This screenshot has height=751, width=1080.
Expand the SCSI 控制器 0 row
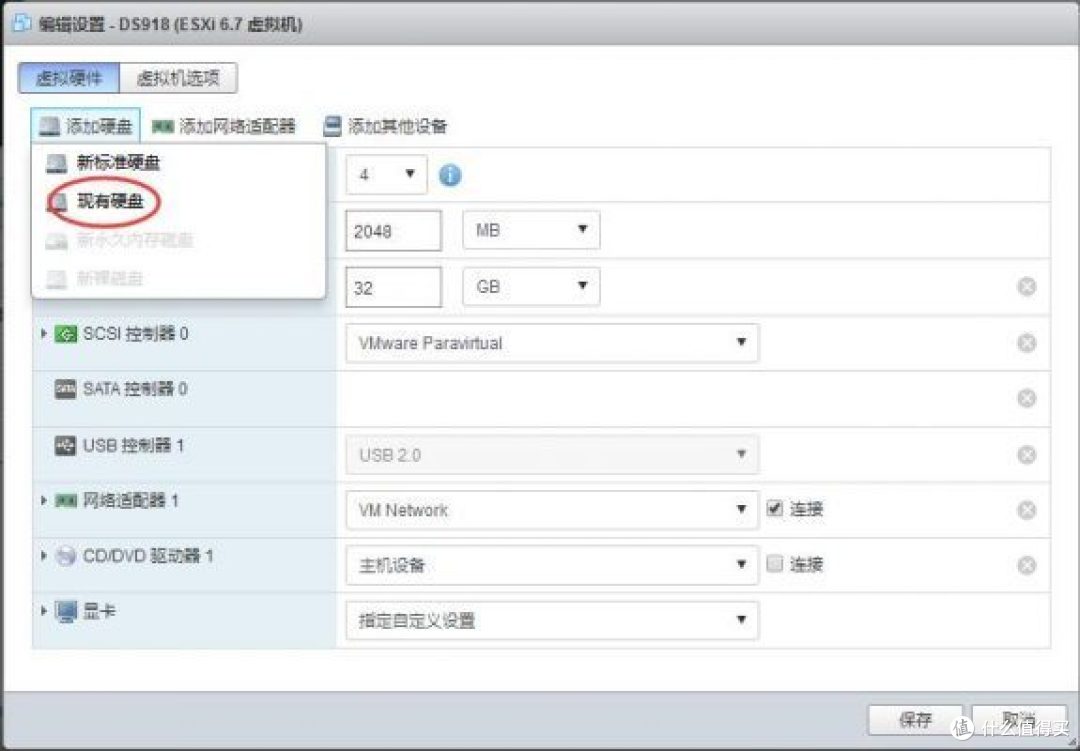43,334
